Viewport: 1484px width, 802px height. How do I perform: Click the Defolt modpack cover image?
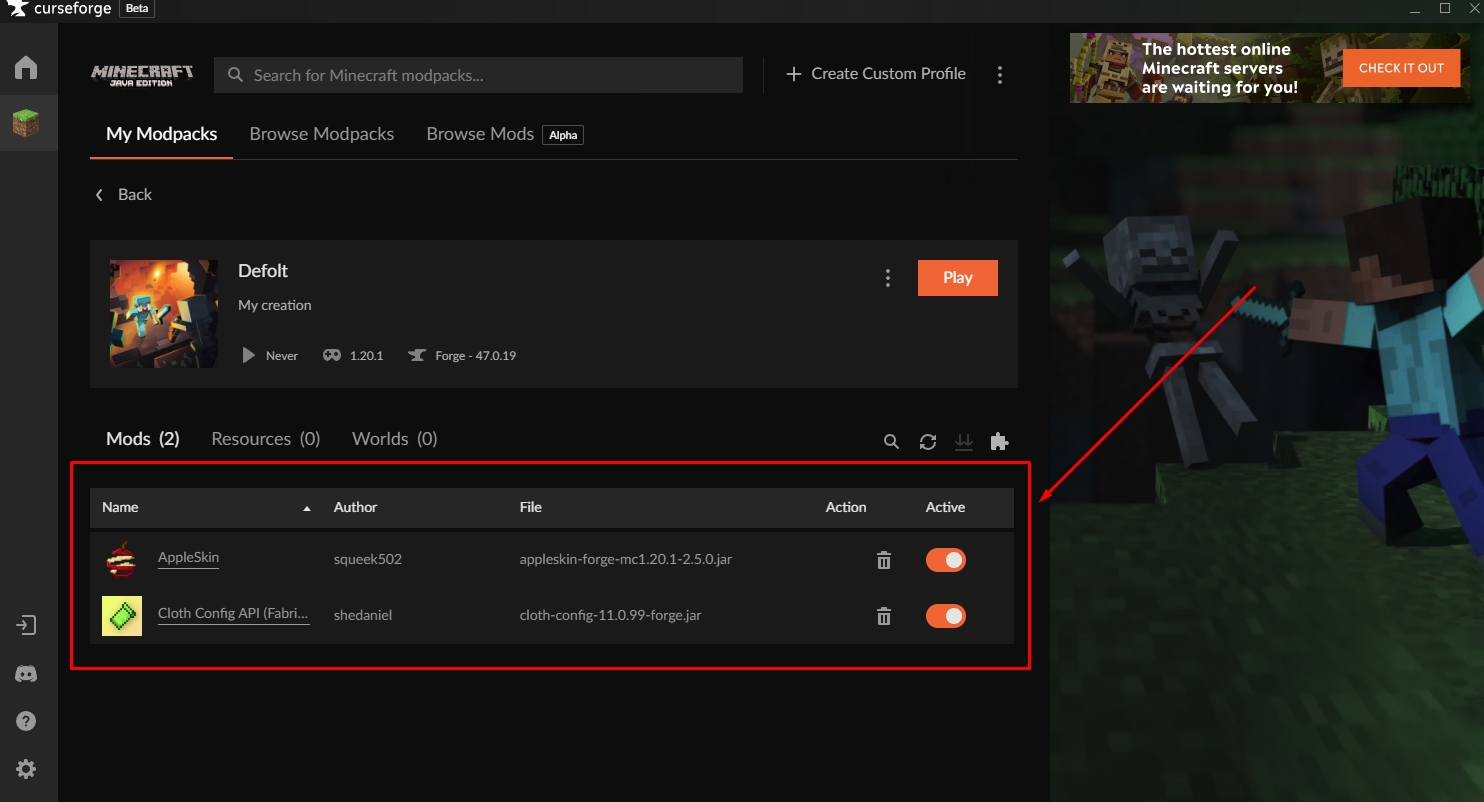(x=164, y=314)
